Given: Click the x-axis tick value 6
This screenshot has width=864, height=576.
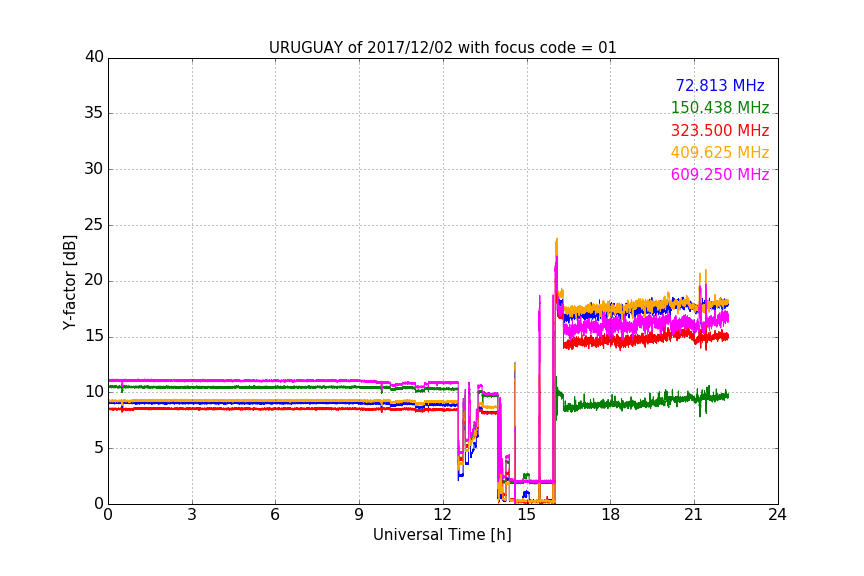Looking at the screenshot, I should [x=276, y=515].
